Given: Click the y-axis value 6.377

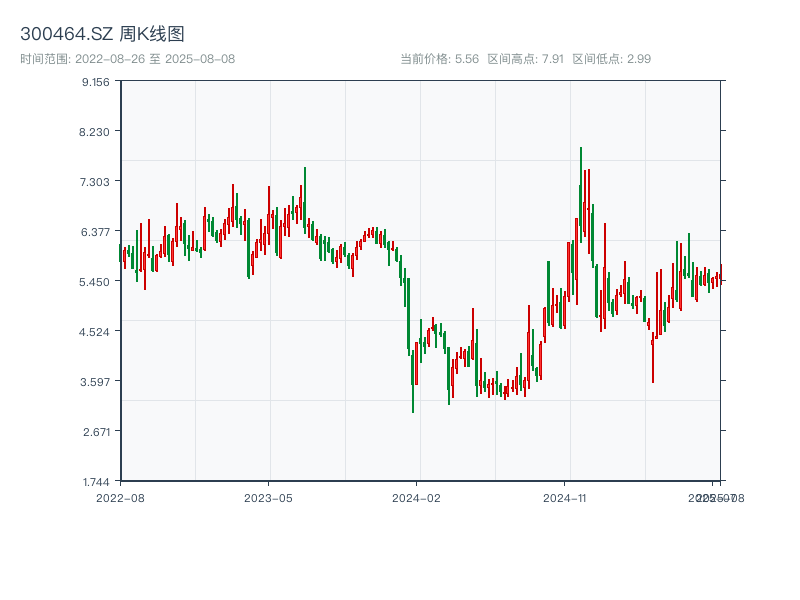Looking at the screenshot, I should point(95,232).
